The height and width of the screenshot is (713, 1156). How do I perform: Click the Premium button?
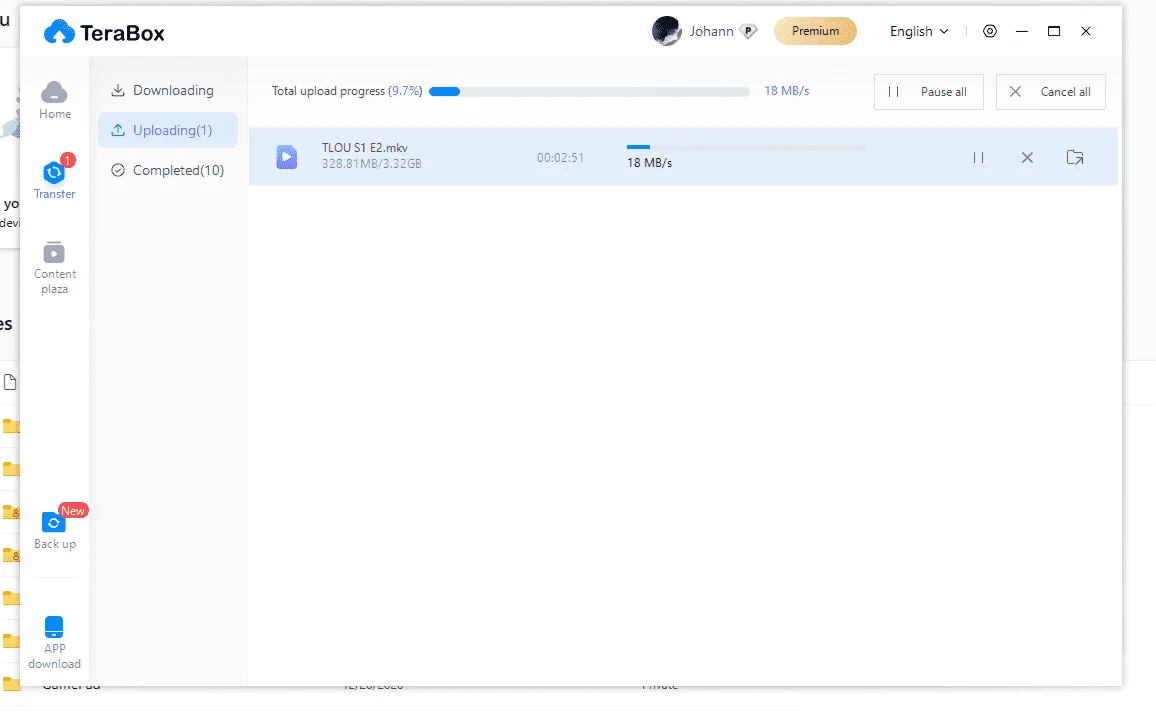point(815,31)
